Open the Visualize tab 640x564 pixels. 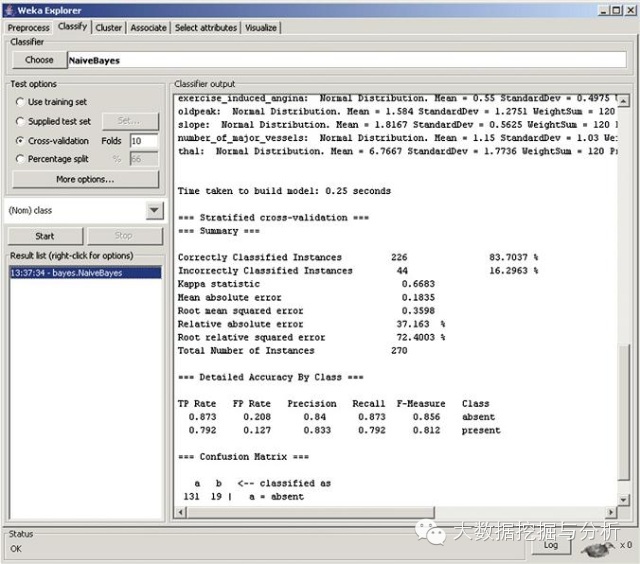(261, 28)
